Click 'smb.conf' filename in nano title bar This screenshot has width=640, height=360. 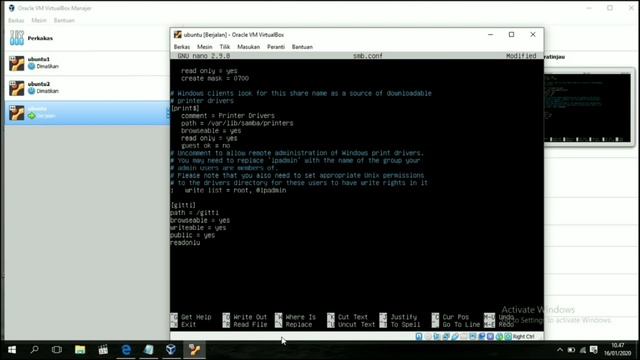[368, 56]
